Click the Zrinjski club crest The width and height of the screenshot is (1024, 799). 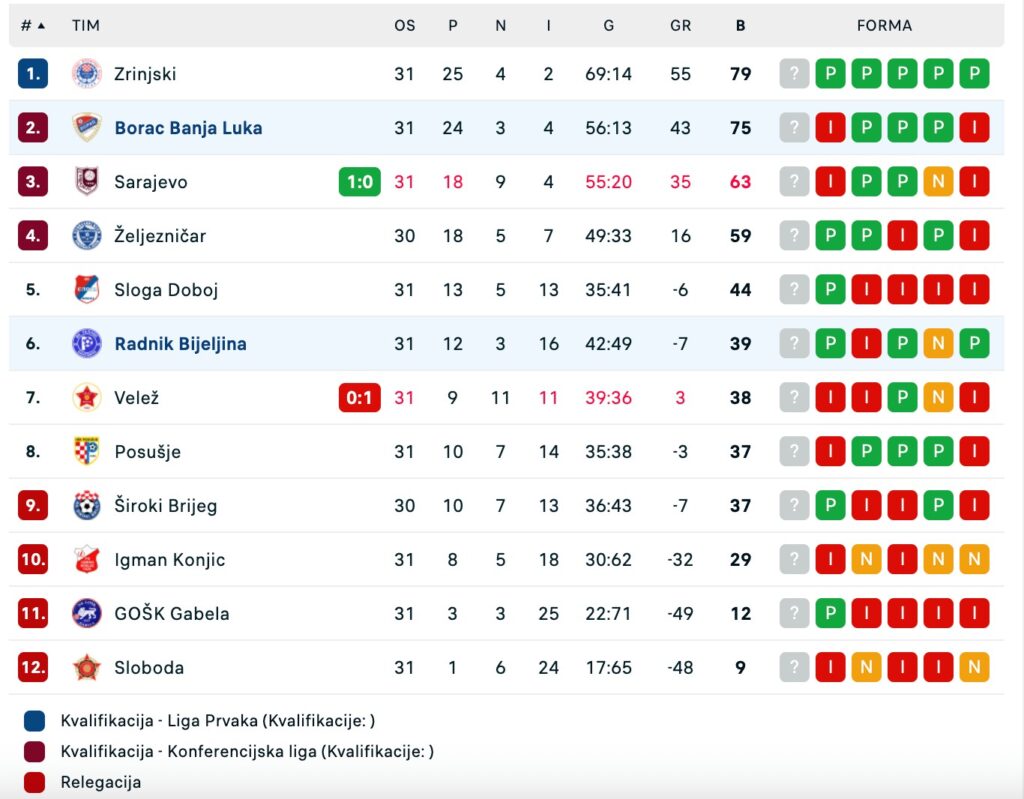tap(86, 73)
